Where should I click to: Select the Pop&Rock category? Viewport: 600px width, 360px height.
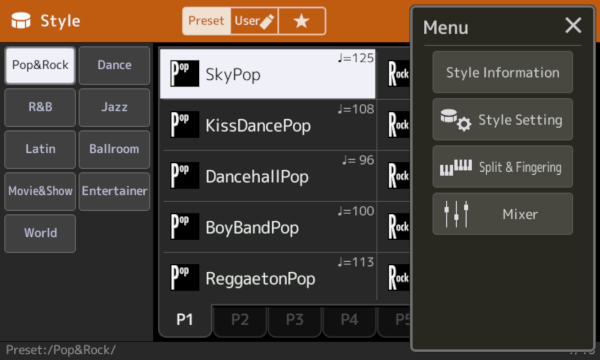(x=40, y=65)
